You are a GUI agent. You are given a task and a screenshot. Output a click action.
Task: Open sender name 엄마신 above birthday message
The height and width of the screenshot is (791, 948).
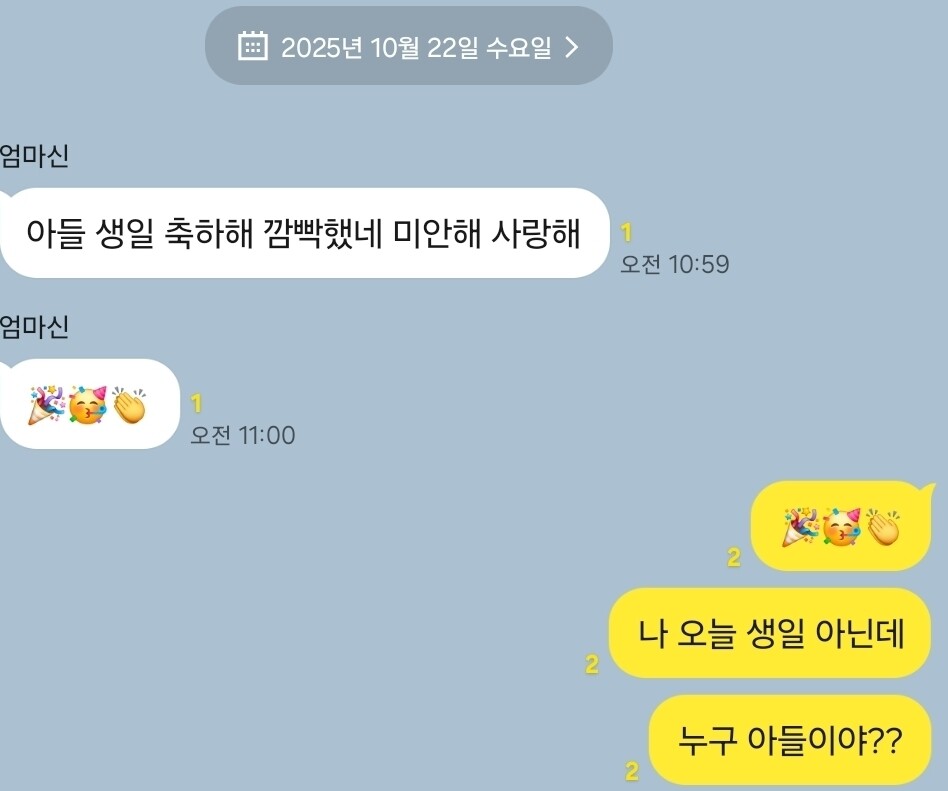point(34,156)
